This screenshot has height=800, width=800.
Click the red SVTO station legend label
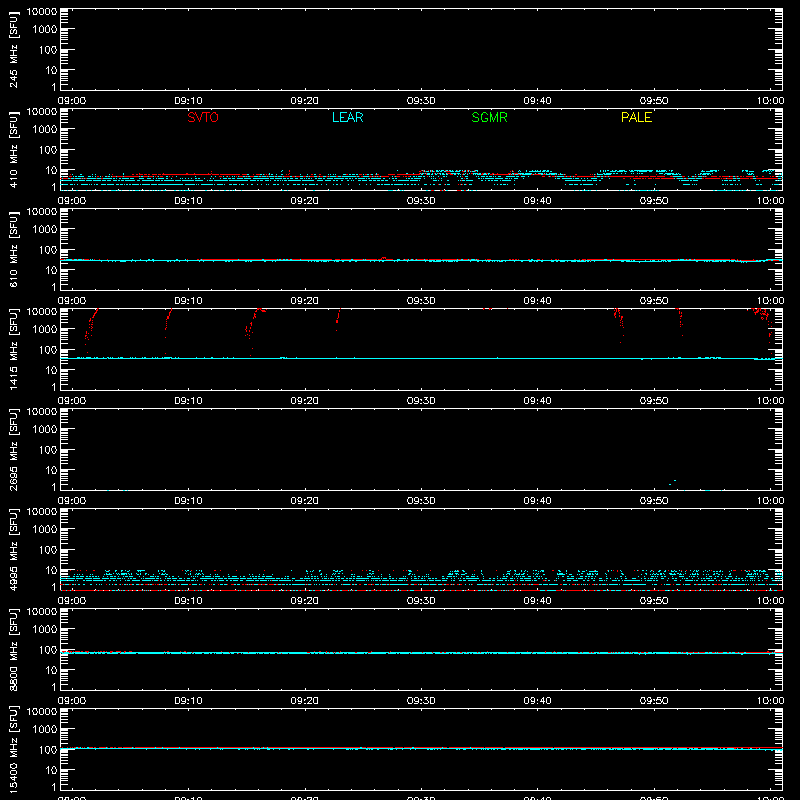pos(203,117)
